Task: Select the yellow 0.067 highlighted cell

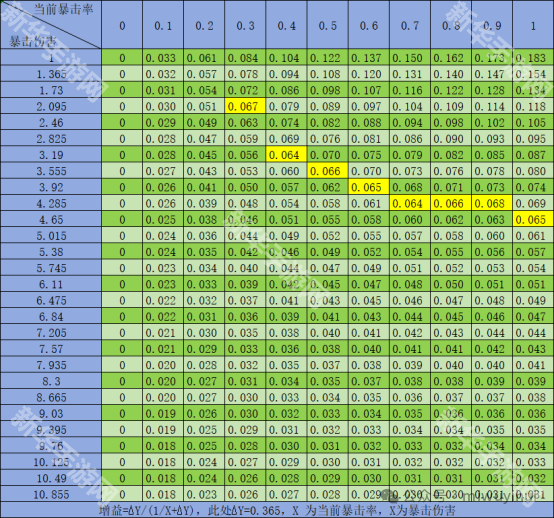Action: (x=245, y=106)
